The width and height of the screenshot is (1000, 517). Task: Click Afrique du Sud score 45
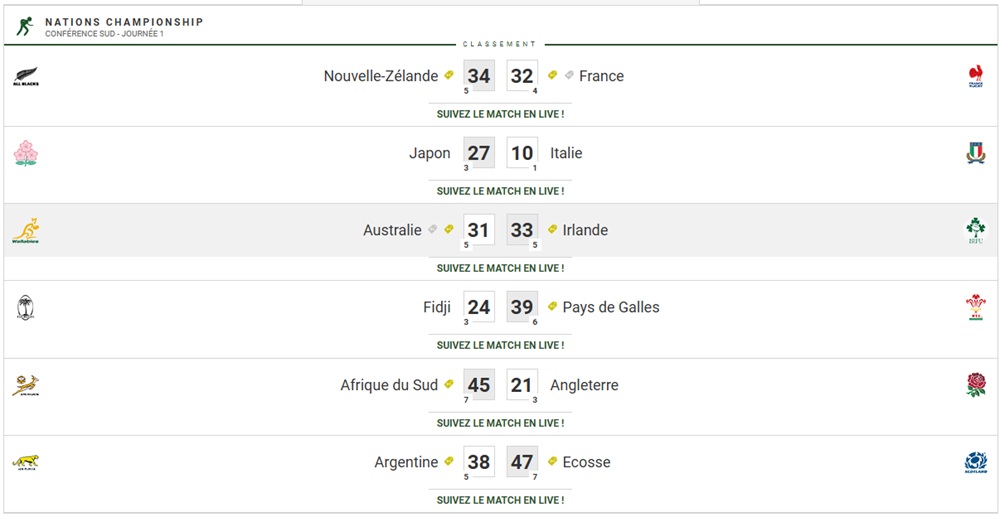point(479,385)
